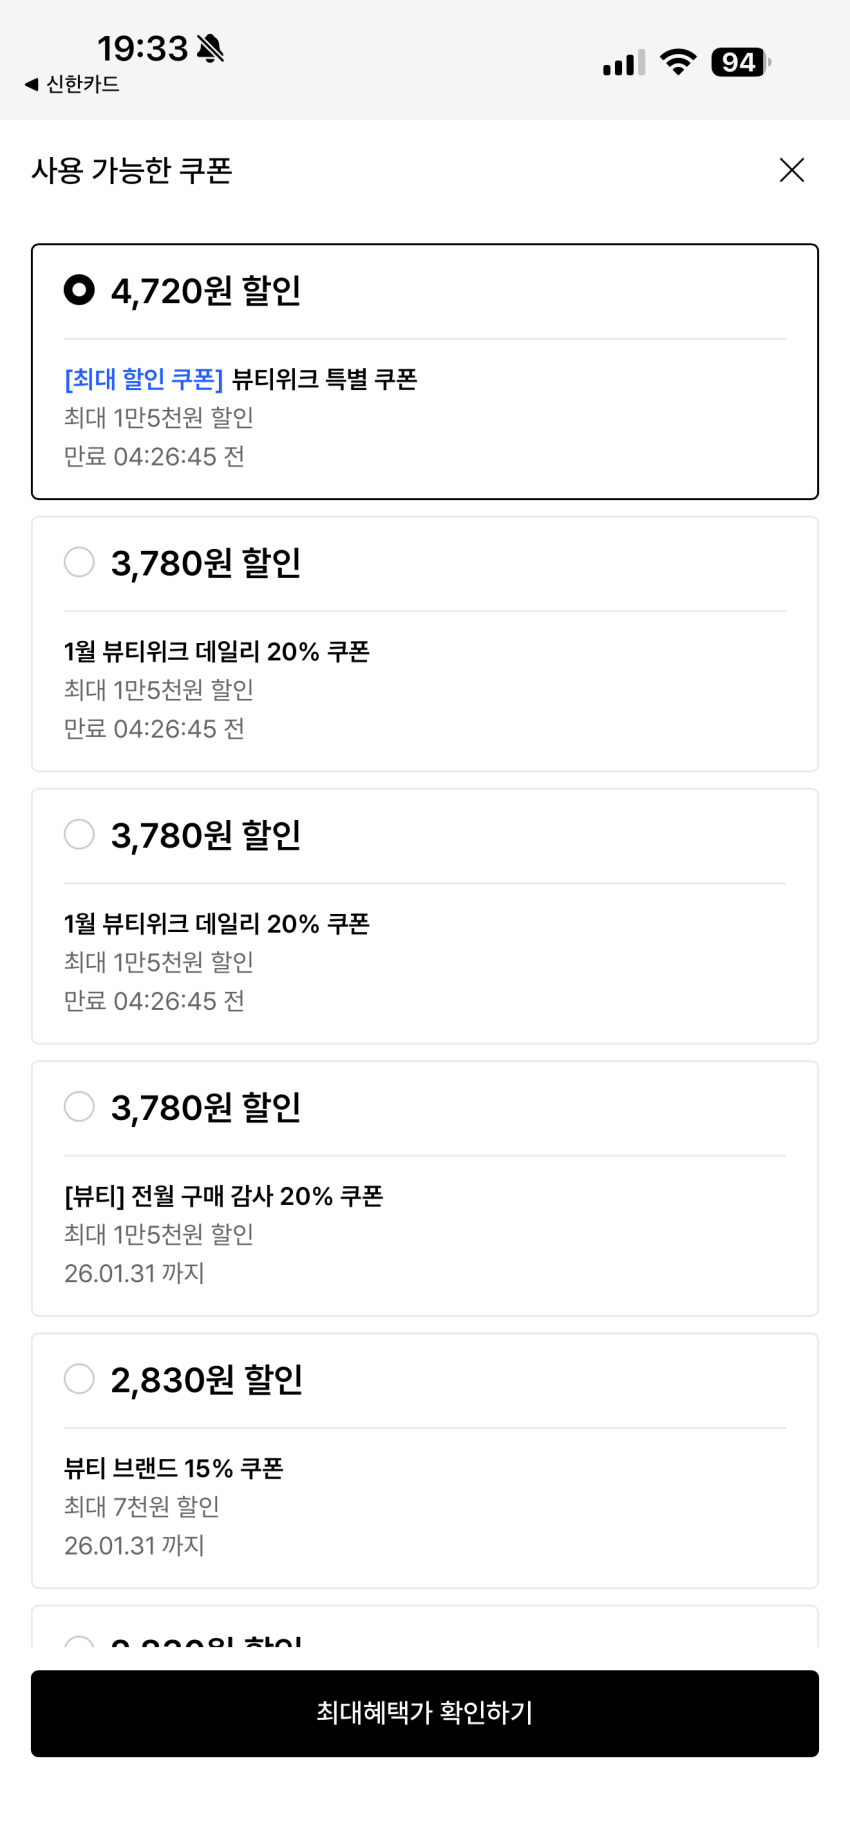This screenshot has height=1846, width=850.
Task: Tap the 최대 7천원 할인 description
Action: pyautogui.click(x=142, y=1506)
